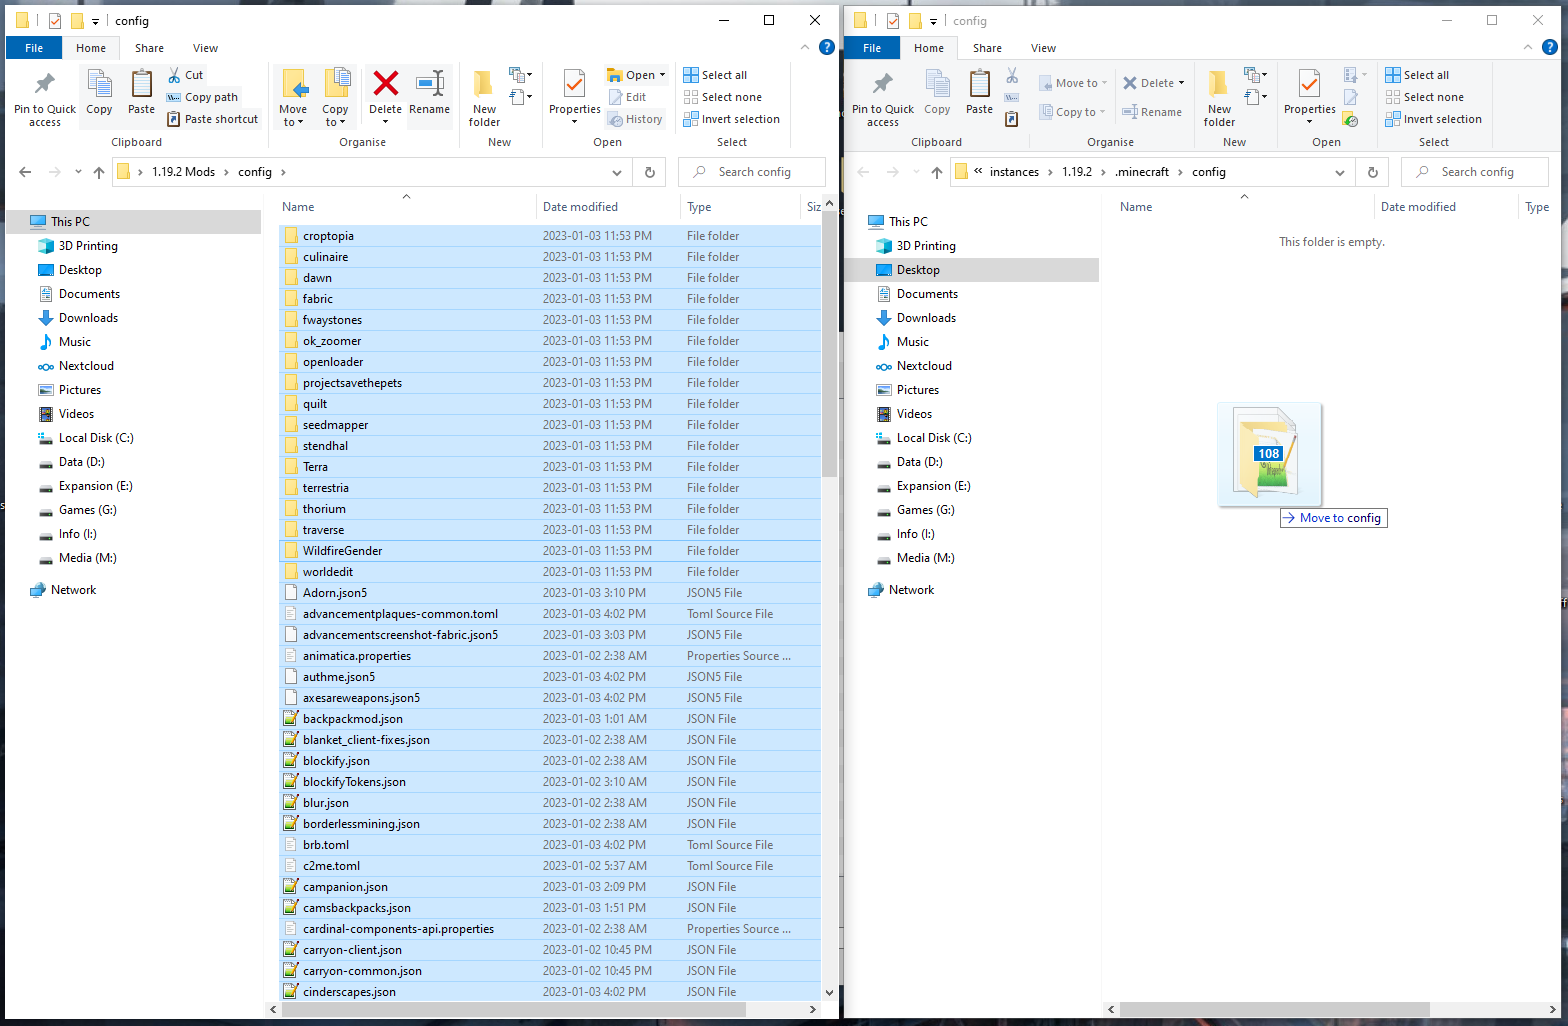The height and width of the screenshot is (1026, 1568).
Task: Click Invert selection in right window
Action: pyautogui.click(x=1433, y=119)
